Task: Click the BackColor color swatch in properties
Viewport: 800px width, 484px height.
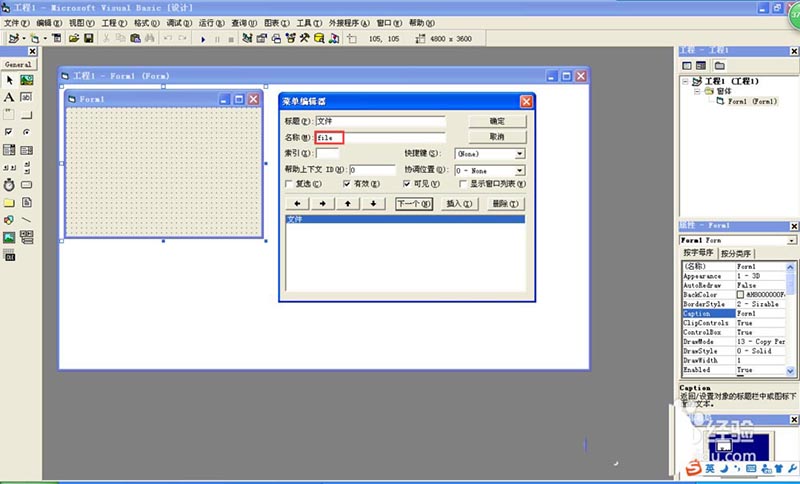Action: click(741, 295)
